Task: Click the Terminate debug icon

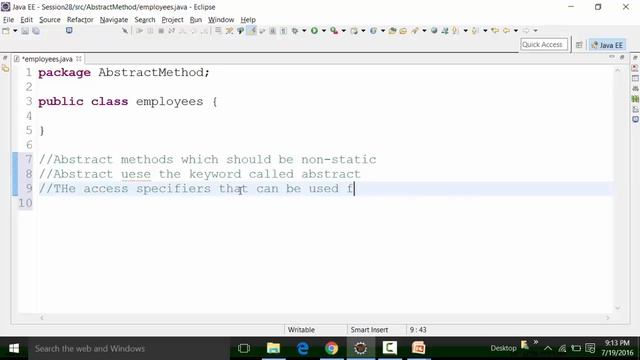Action: click(161, 31)
